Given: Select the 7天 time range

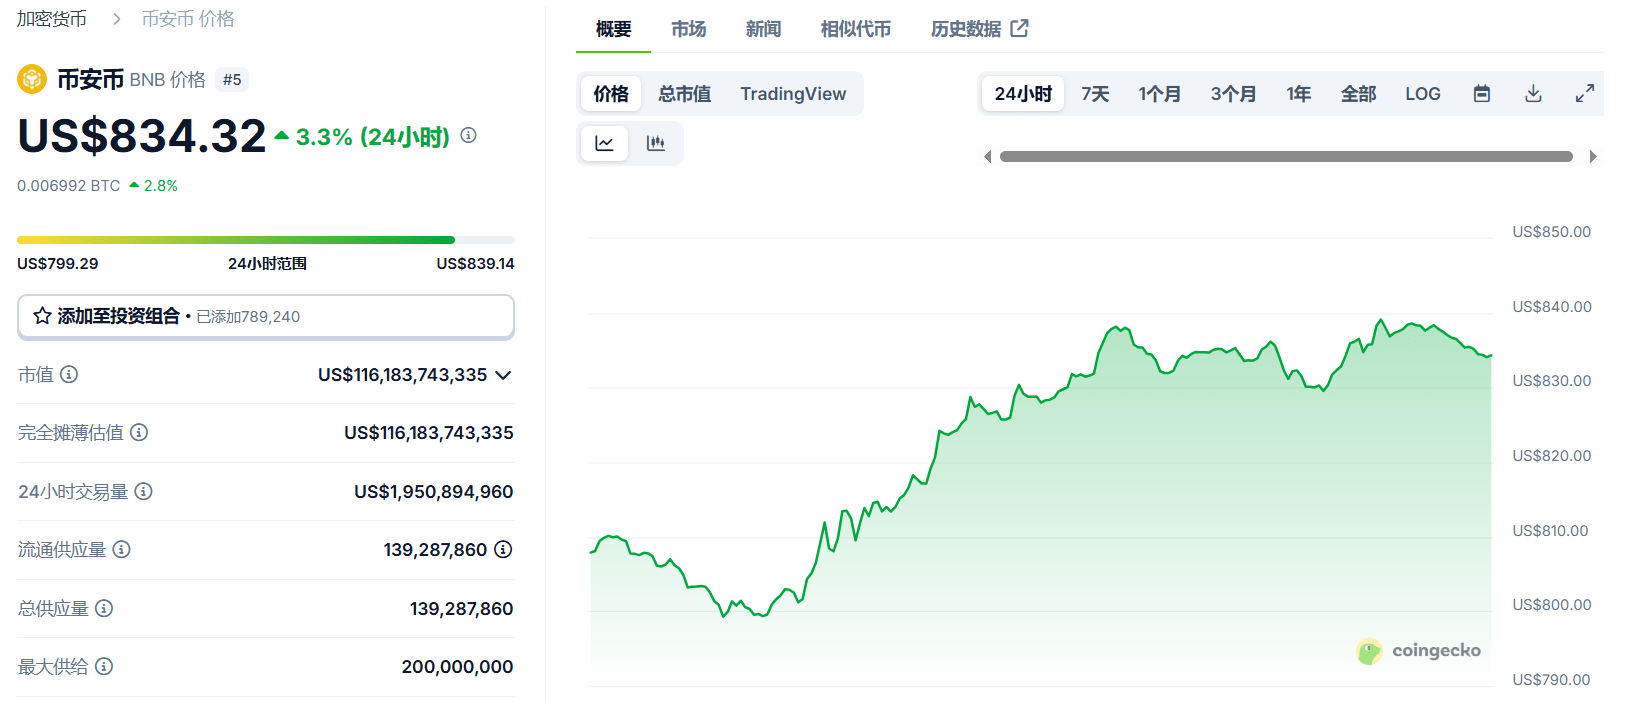Looking at the screenshot, I should click(x=1095, y=94).
